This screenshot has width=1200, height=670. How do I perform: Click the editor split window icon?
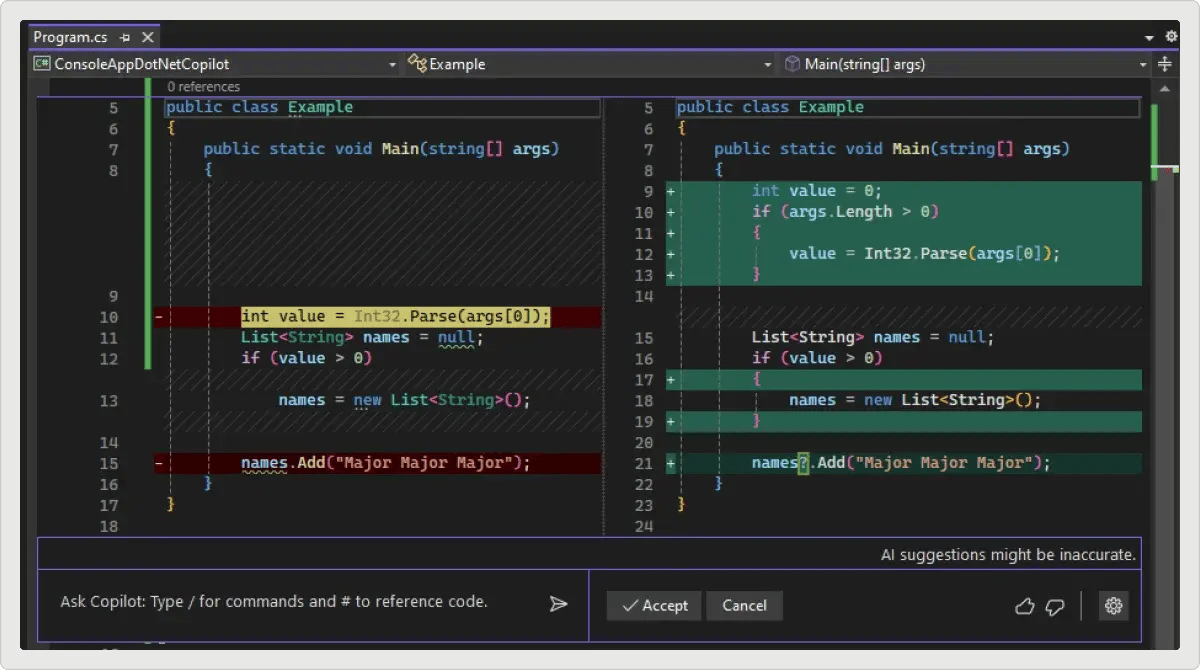[1165, 64]
